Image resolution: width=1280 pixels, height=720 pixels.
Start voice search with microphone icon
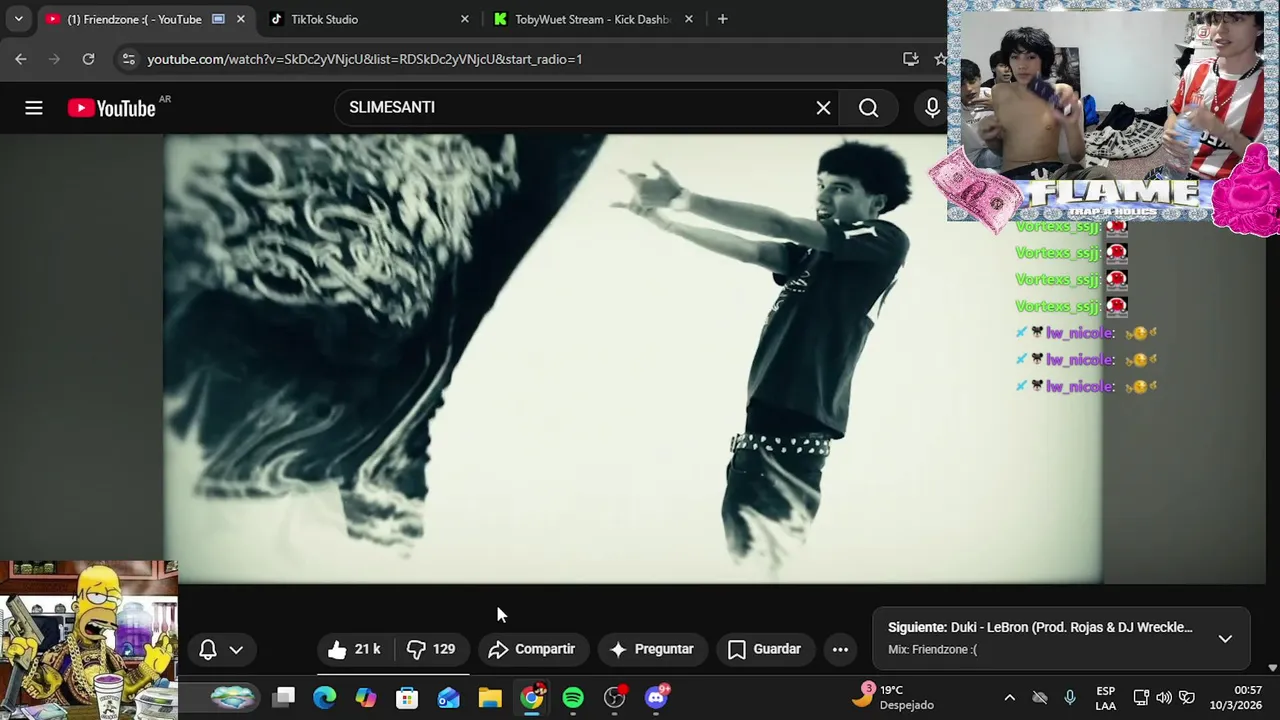click(932, 108)
